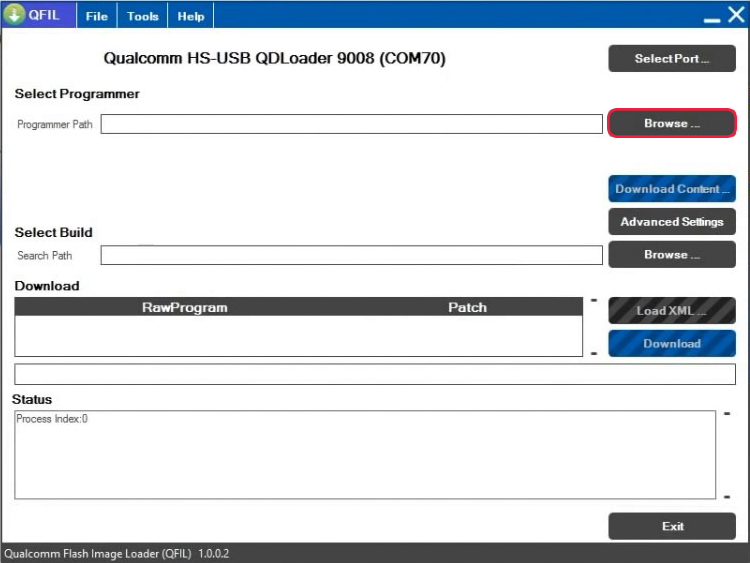The width and height of the screenshot is (750, 563).
Task: Click the minus icon at Status box bottom
Action: tap(727, 496)
